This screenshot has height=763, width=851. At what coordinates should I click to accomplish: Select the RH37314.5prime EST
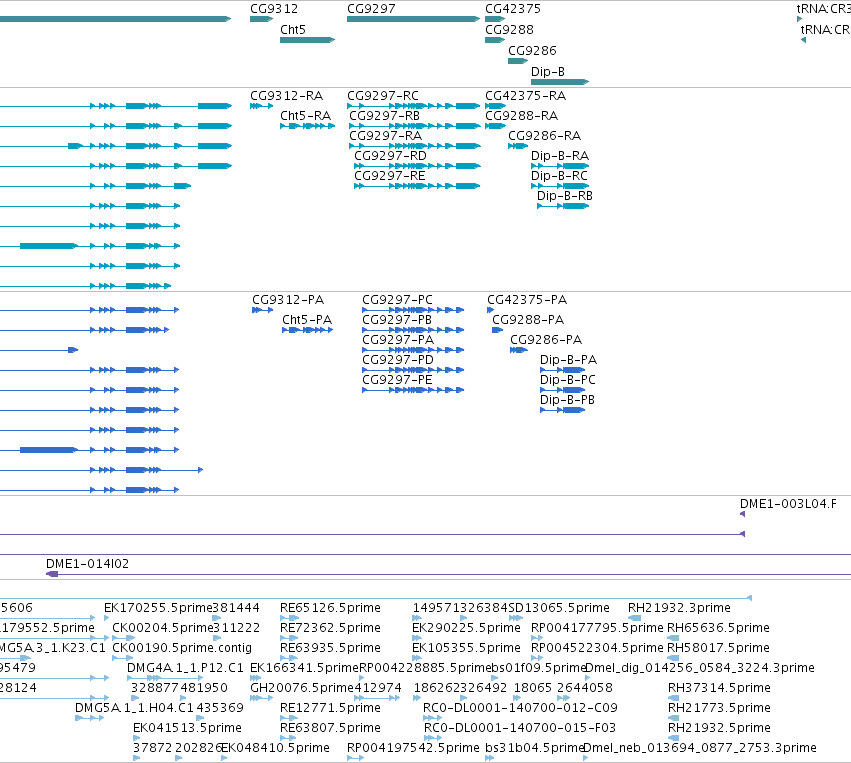[x=674, y=698]
